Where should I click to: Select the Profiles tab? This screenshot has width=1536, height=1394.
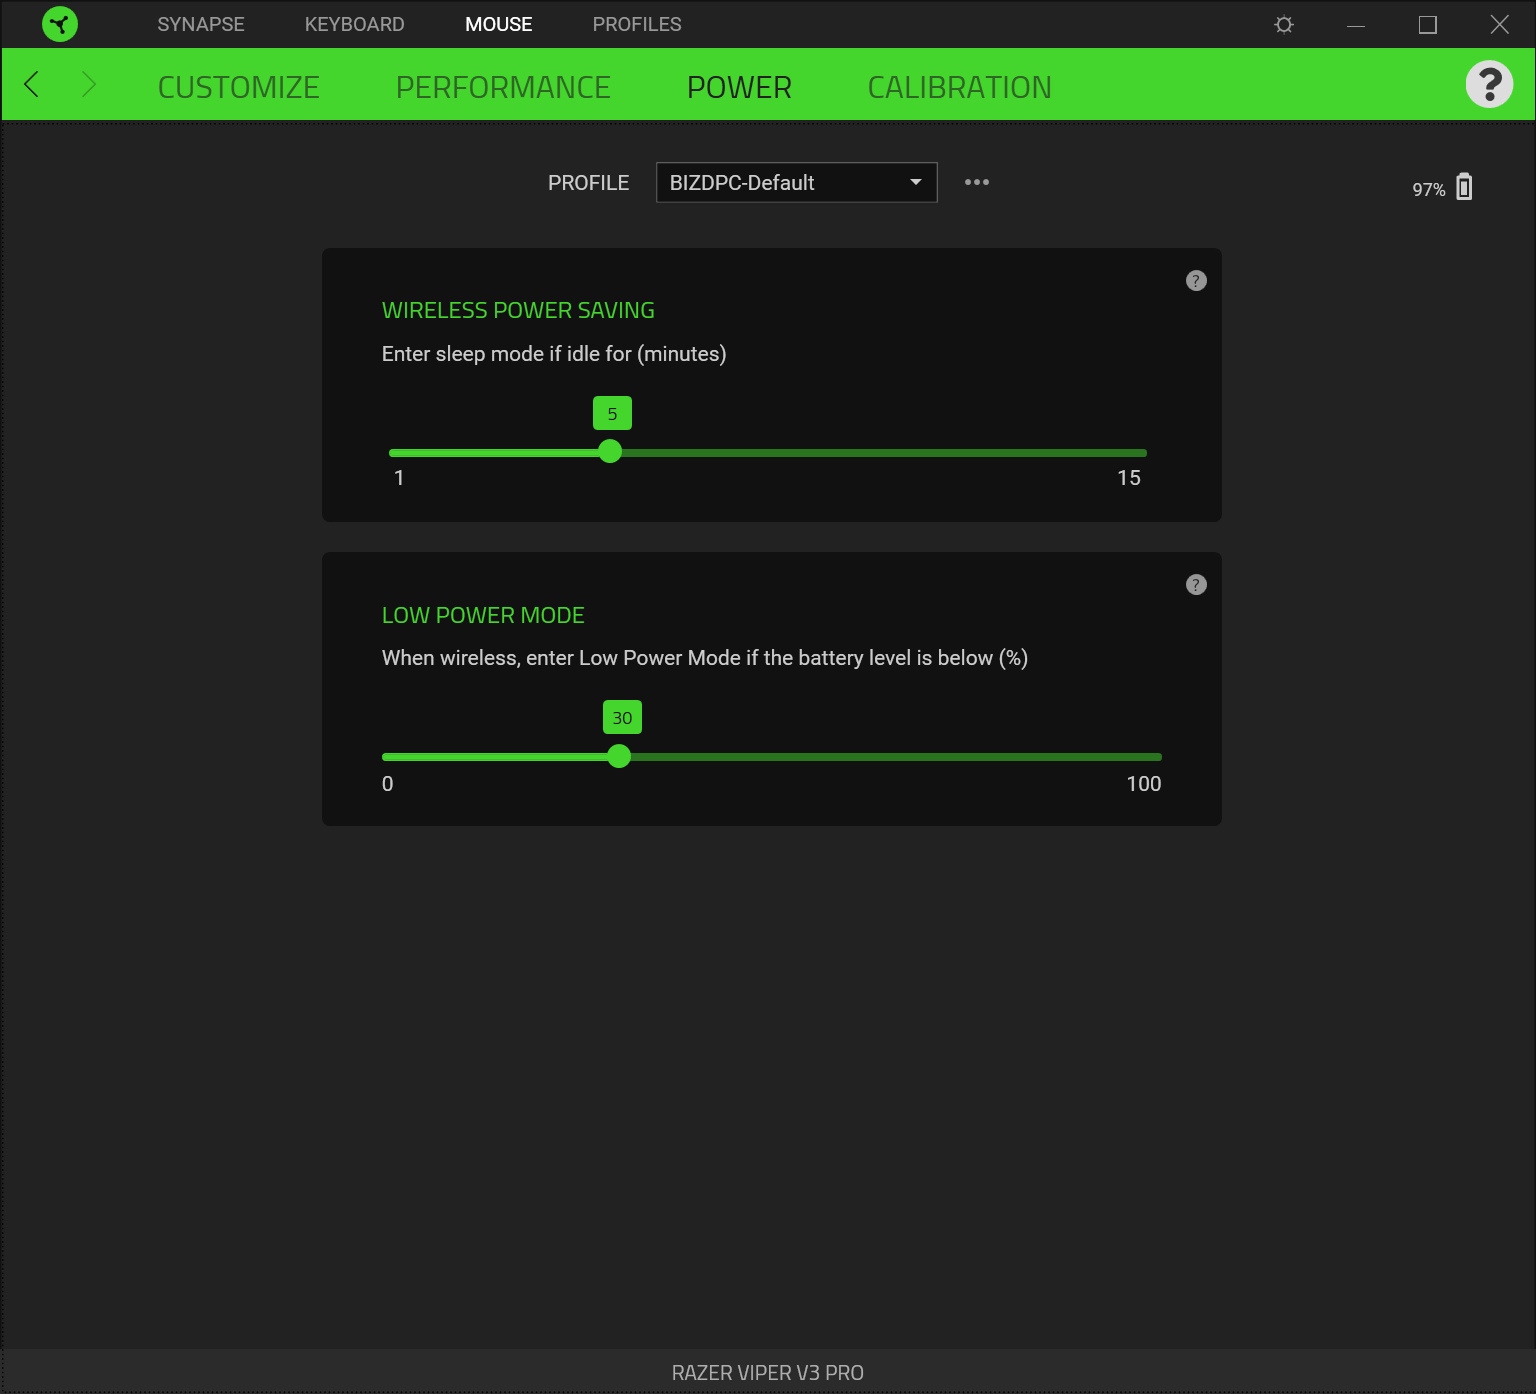[636, 24]
